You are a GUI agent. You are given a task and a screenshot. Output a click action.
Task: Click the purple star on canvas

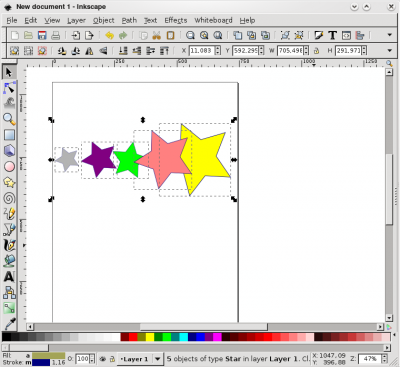click(99, 159)
